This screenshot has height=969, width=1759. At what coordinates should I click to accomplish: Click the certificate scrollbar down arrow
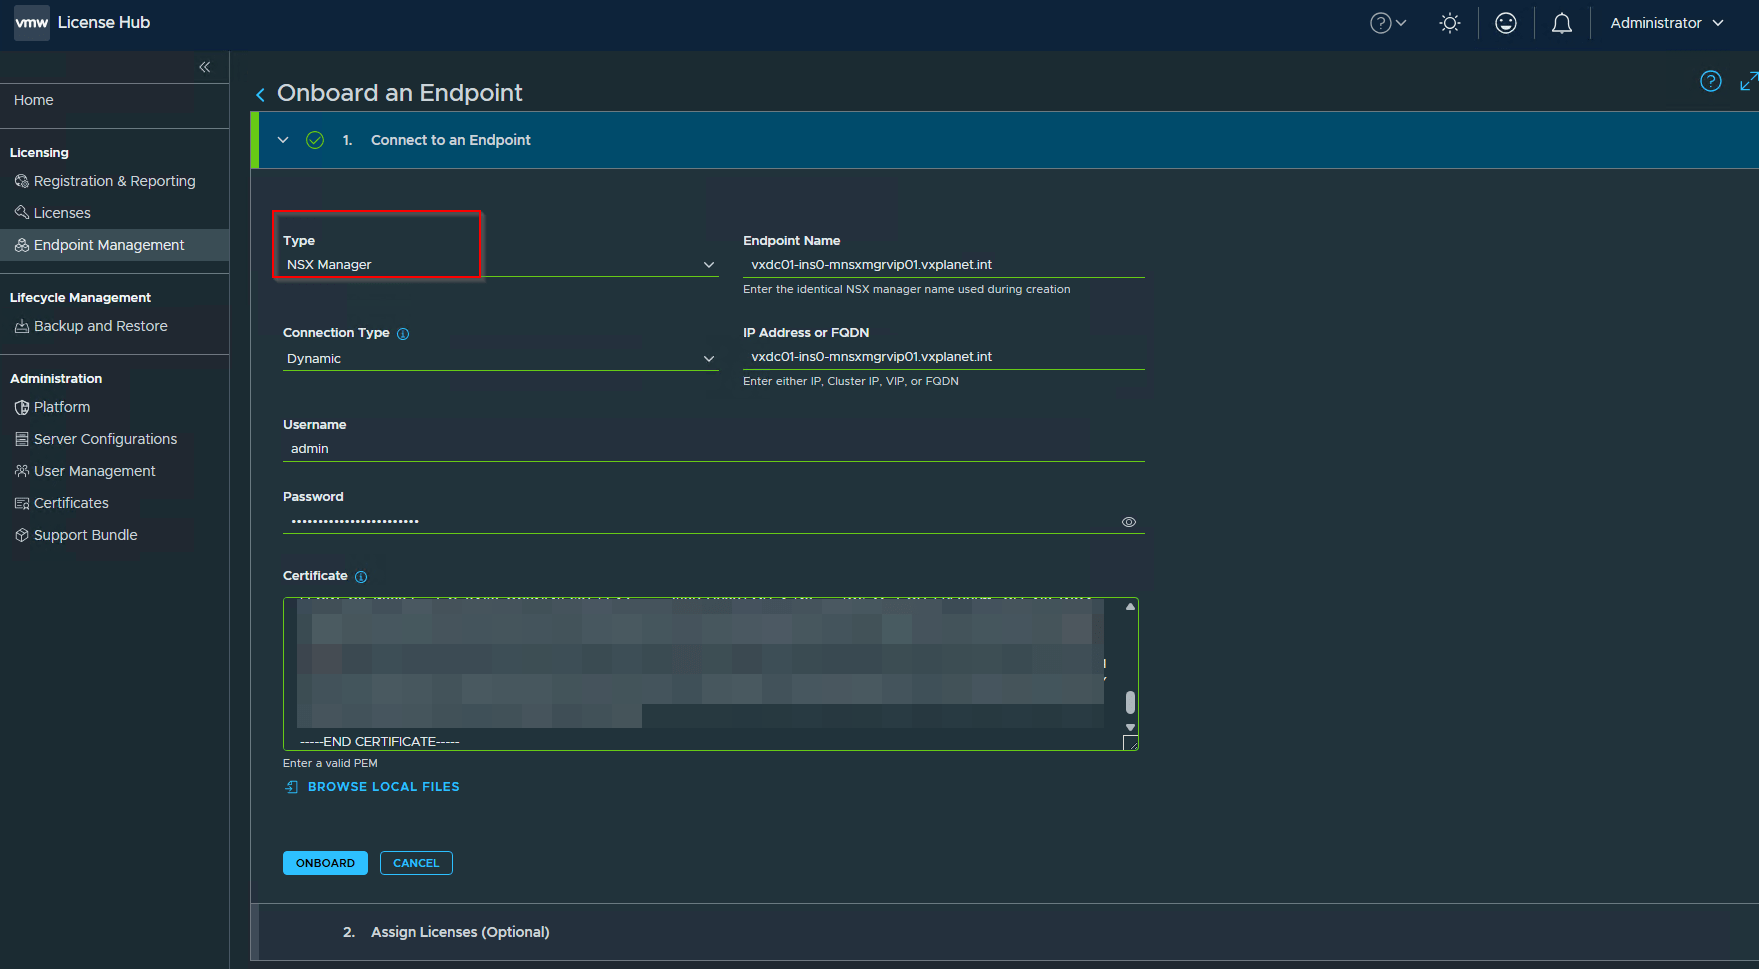pos(1130,727)
